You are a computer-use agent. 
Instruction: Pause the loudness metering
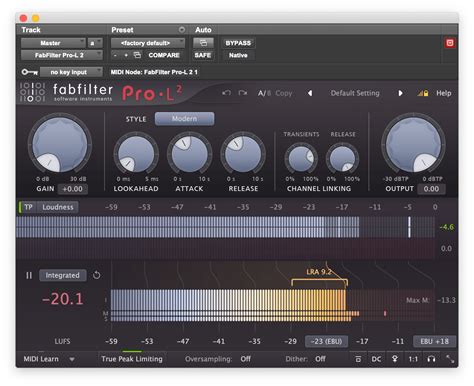(29, 275)
